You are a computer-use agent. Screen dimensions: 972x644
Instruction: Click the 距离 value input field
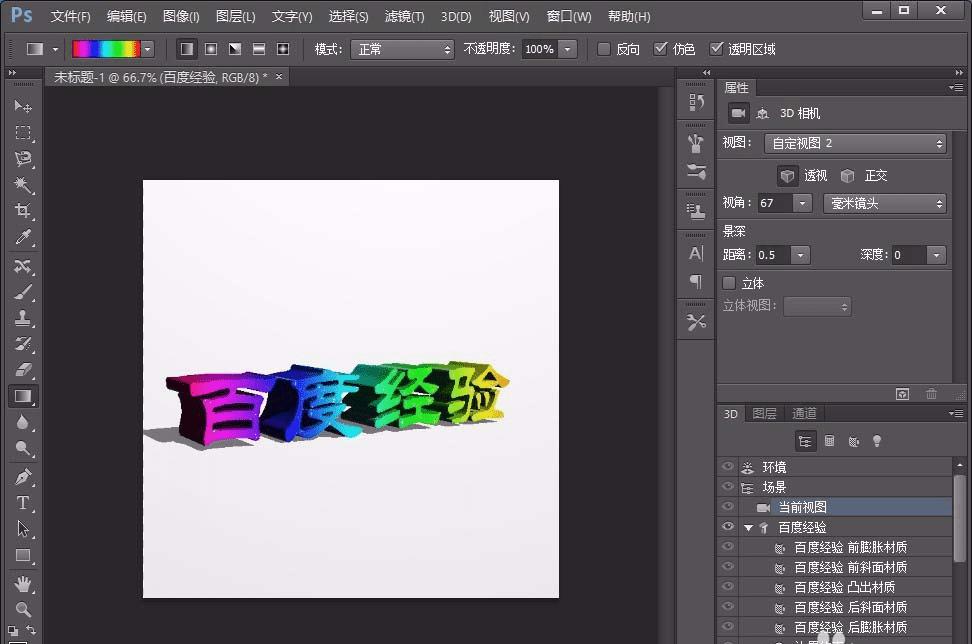(773, 255)
